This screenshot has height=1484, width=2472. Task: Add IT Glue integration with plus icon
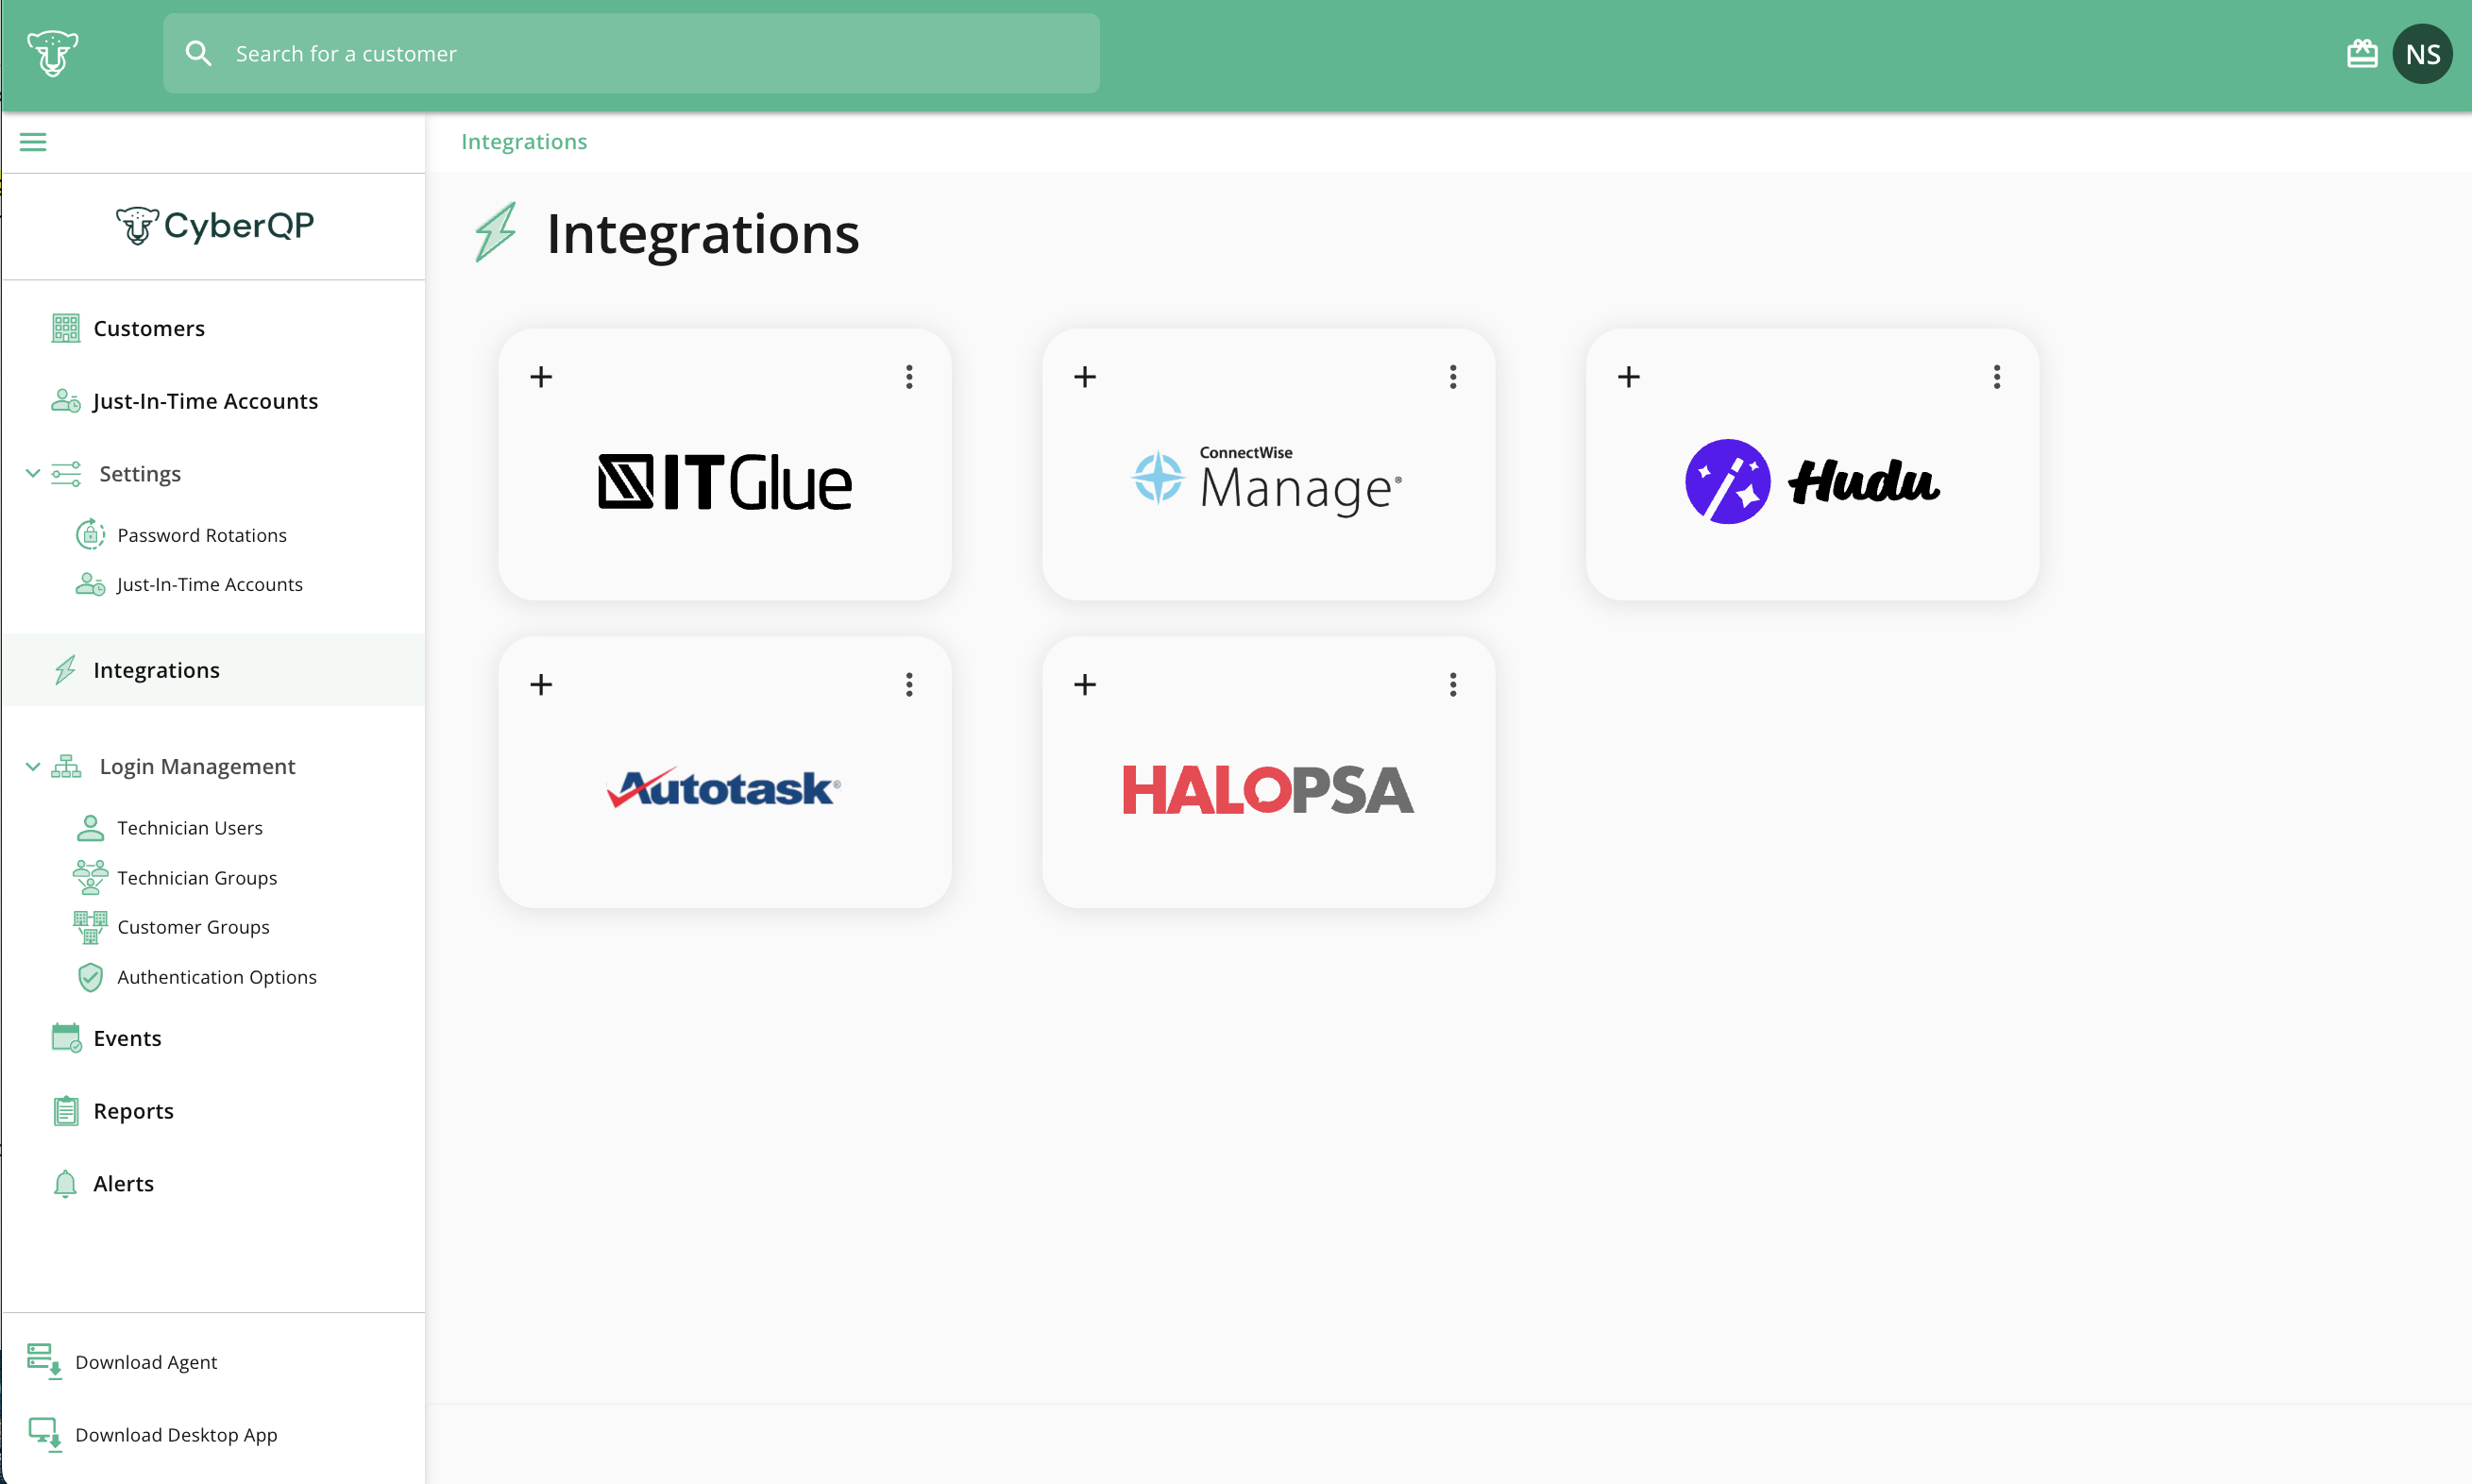541,377
